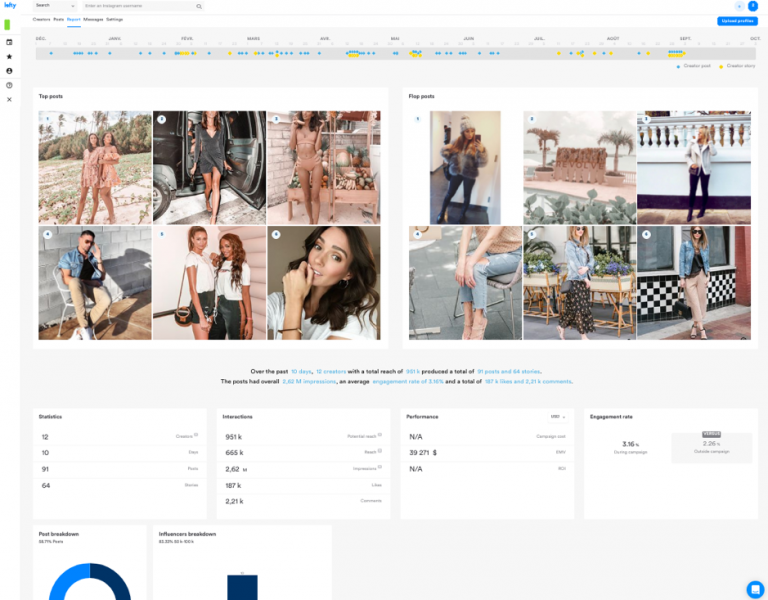Click 'engagement rate of 3.16%' link
The height and width of the screenshot is (600, 768).
[x=408, y=381]
